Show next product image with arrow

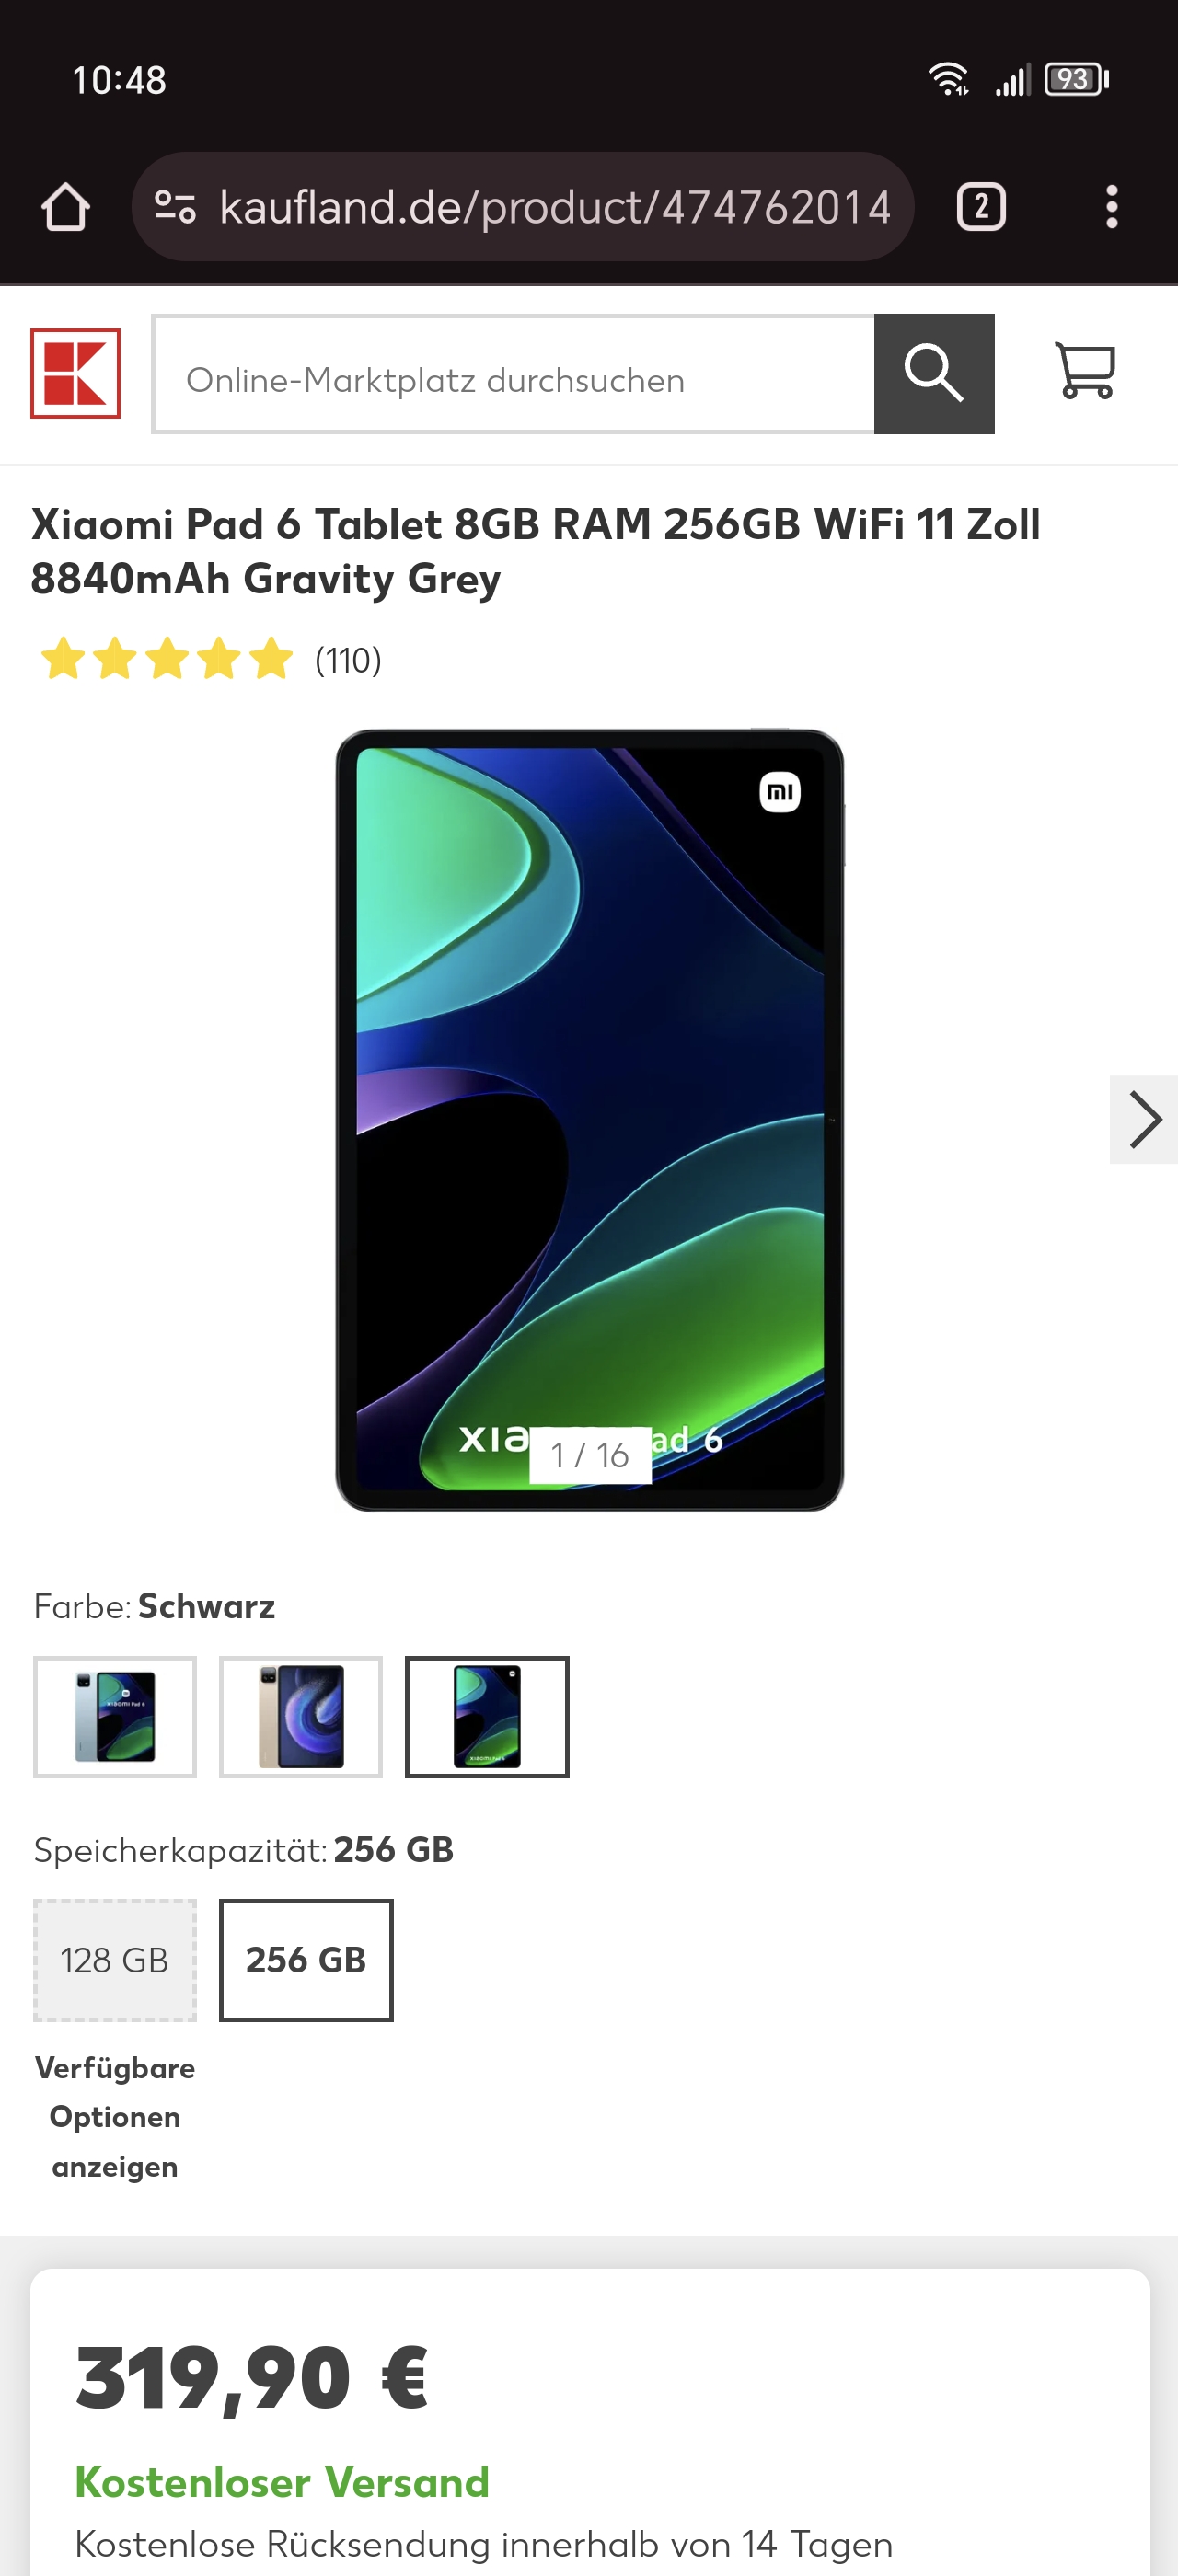click(1143, 1119)
